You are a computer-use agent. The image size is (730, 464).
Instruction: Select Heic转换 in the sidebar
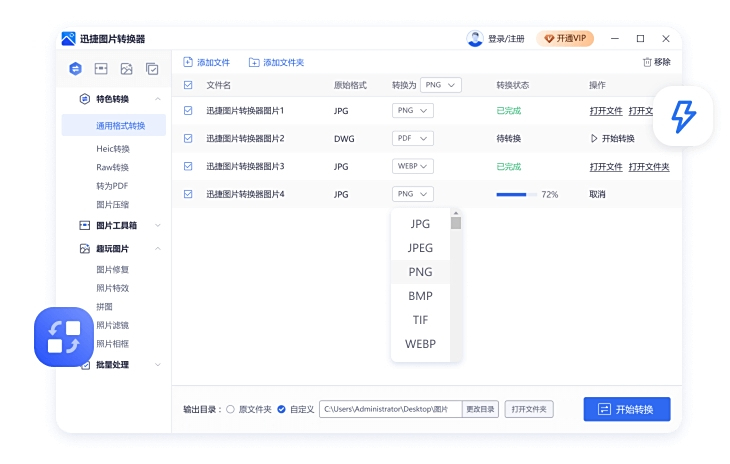[113, 148]
